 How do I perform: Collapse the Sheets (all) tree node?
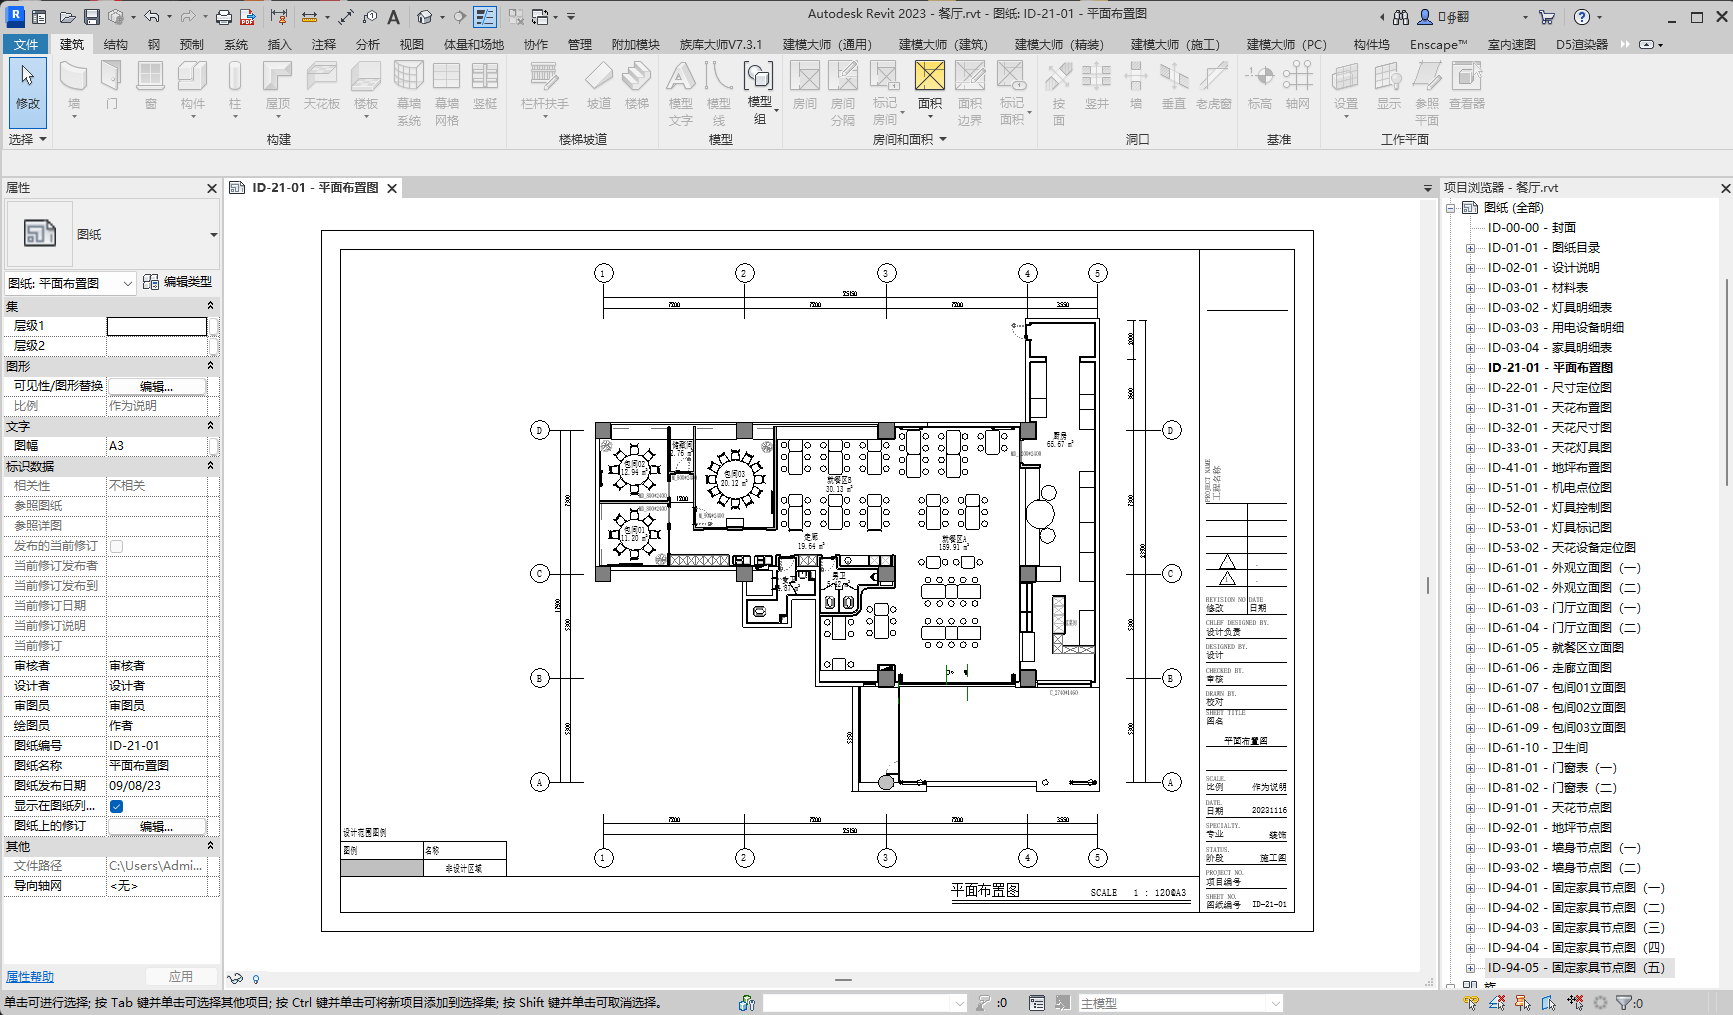pyautogui.click(x=1451, y=208)
